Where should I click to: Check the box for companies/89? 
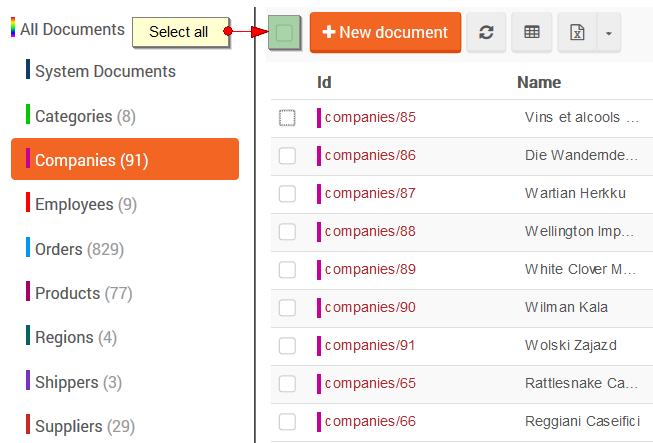pos(287,270)
